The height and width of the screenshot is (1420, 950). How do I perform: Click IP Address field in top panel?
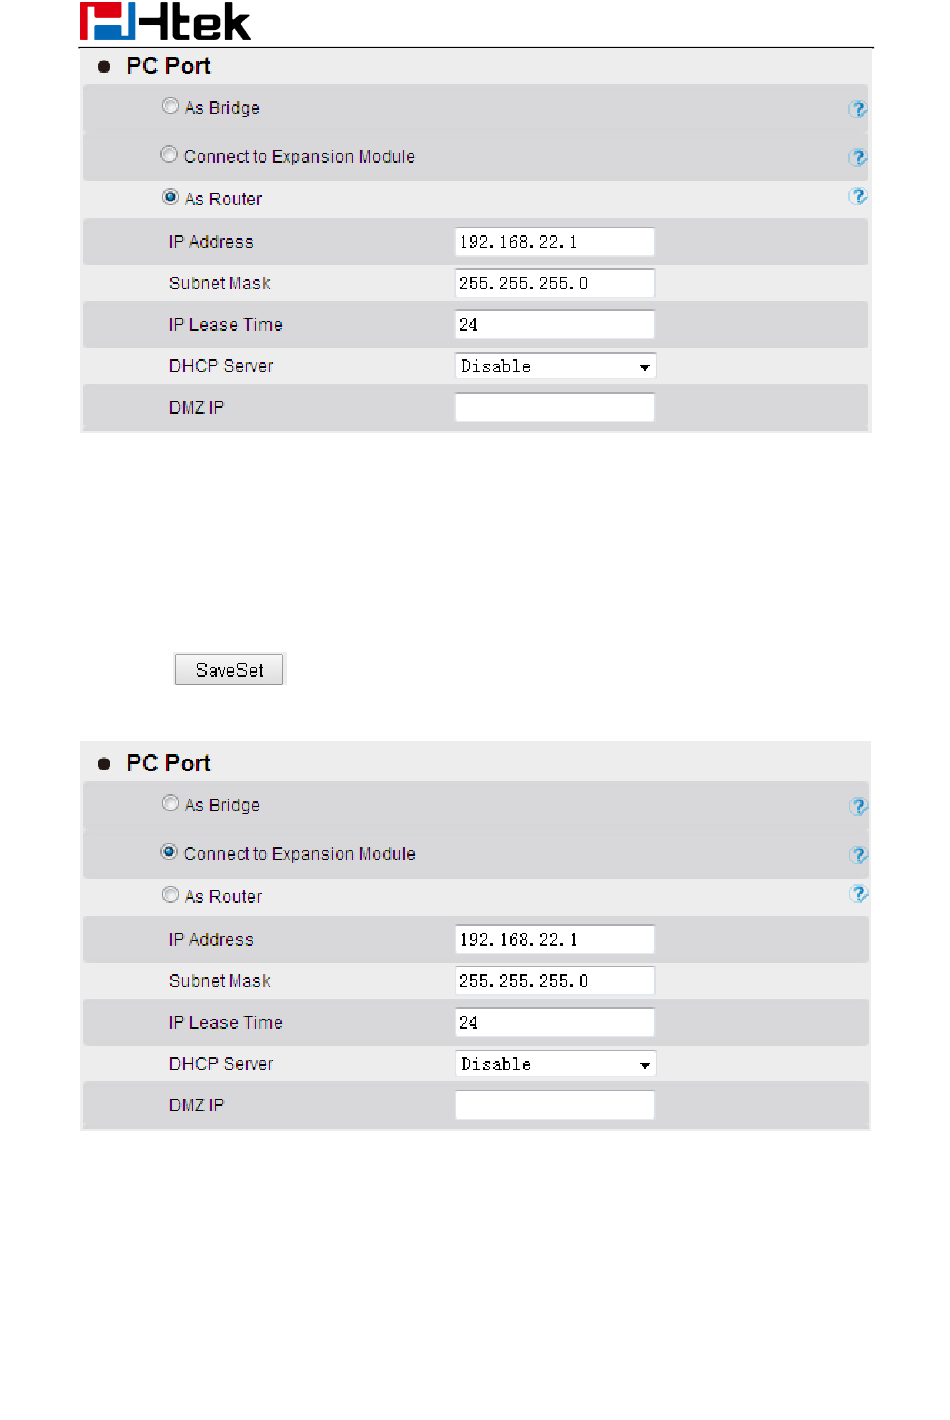tap(555, 242)
